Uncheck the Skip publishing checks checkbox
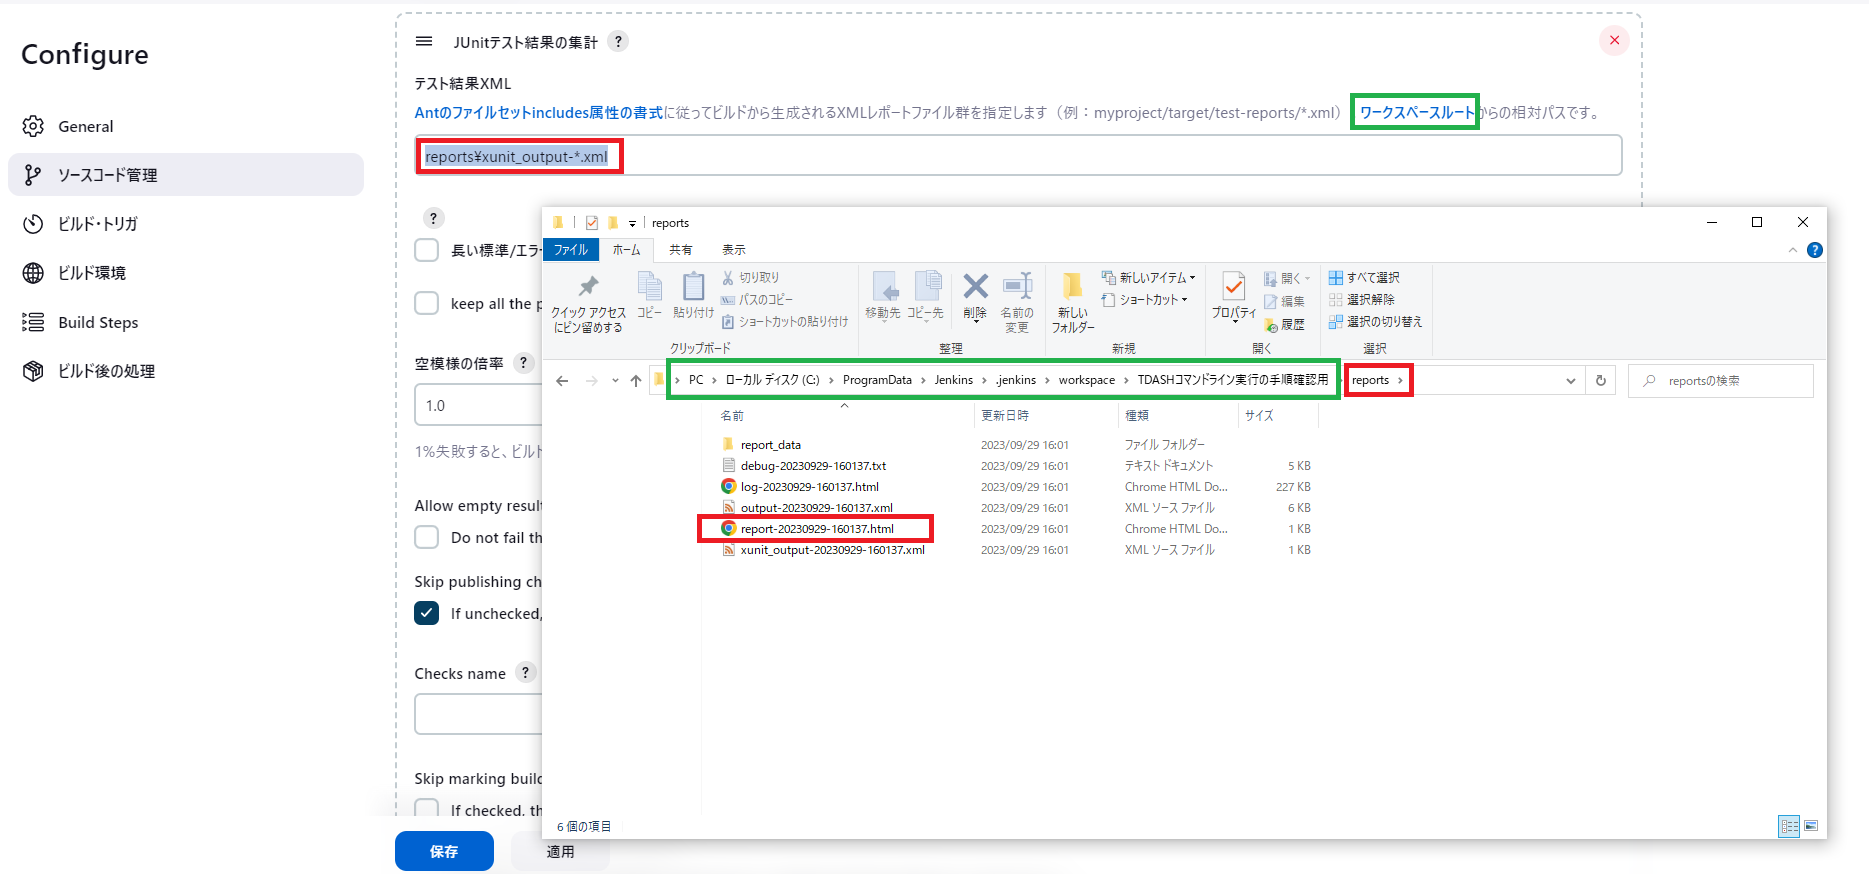The height and width of the screenshot is (874, 1869). click(x=427, y=613)
